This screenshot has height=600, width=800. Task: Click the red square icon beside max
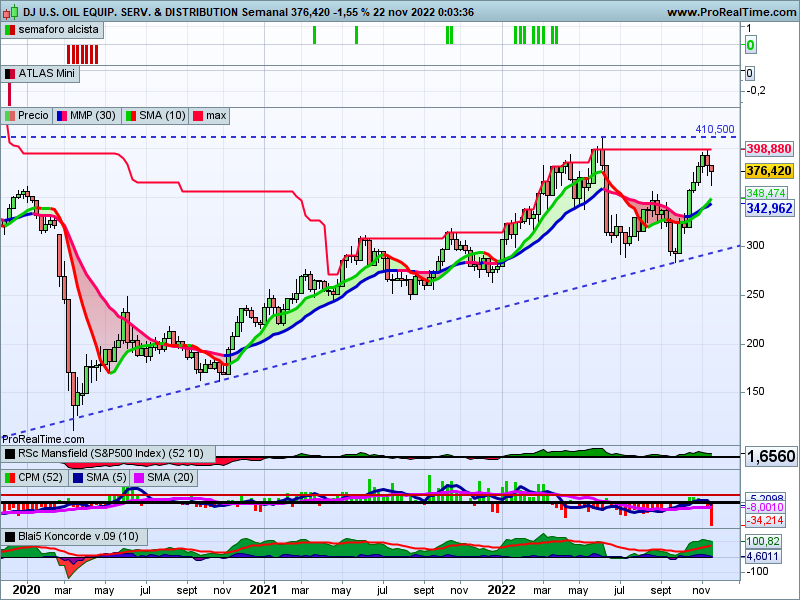click(x=197, y=116)
